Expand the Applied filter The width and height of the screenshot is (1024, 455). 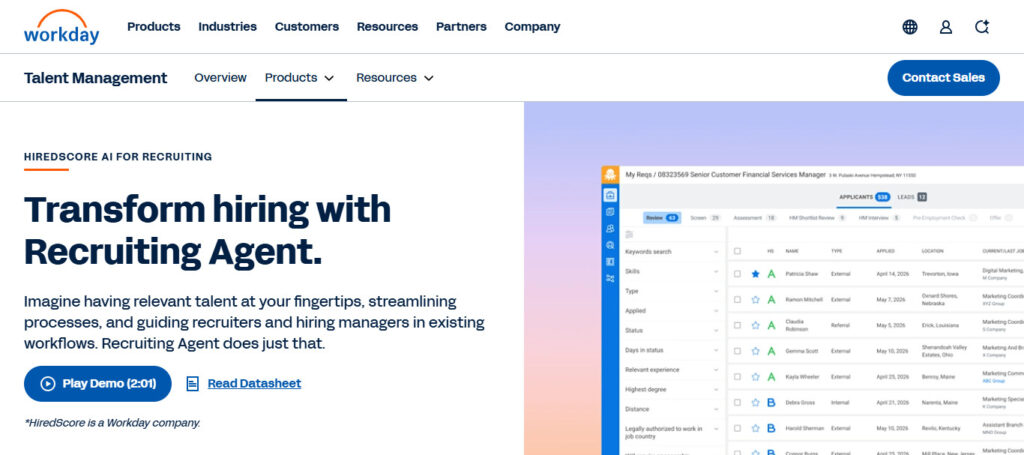click(x=672, y=311)
